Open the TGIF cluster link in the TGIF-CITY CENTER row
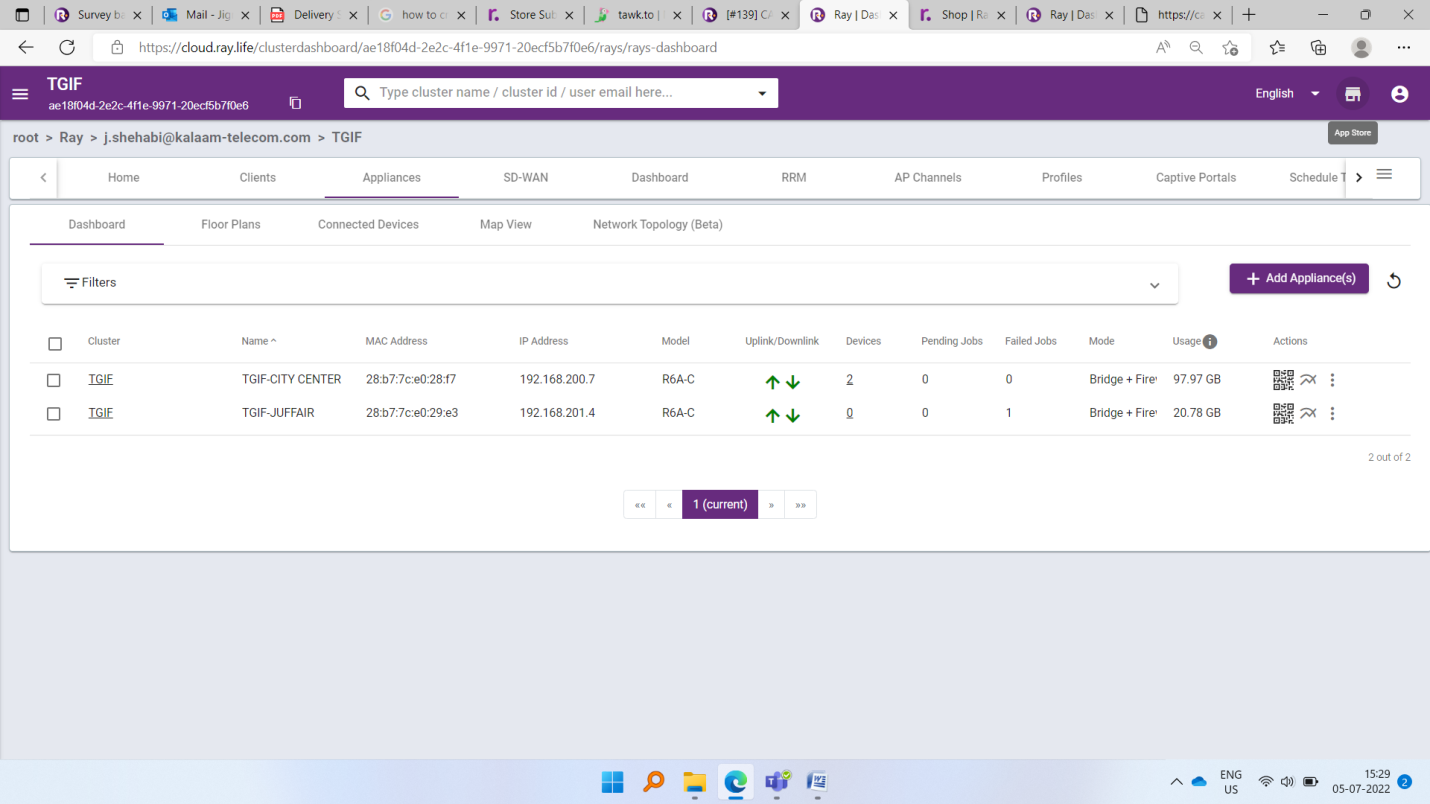Viewport: 1430px width, 804px height. coord(100,380)
